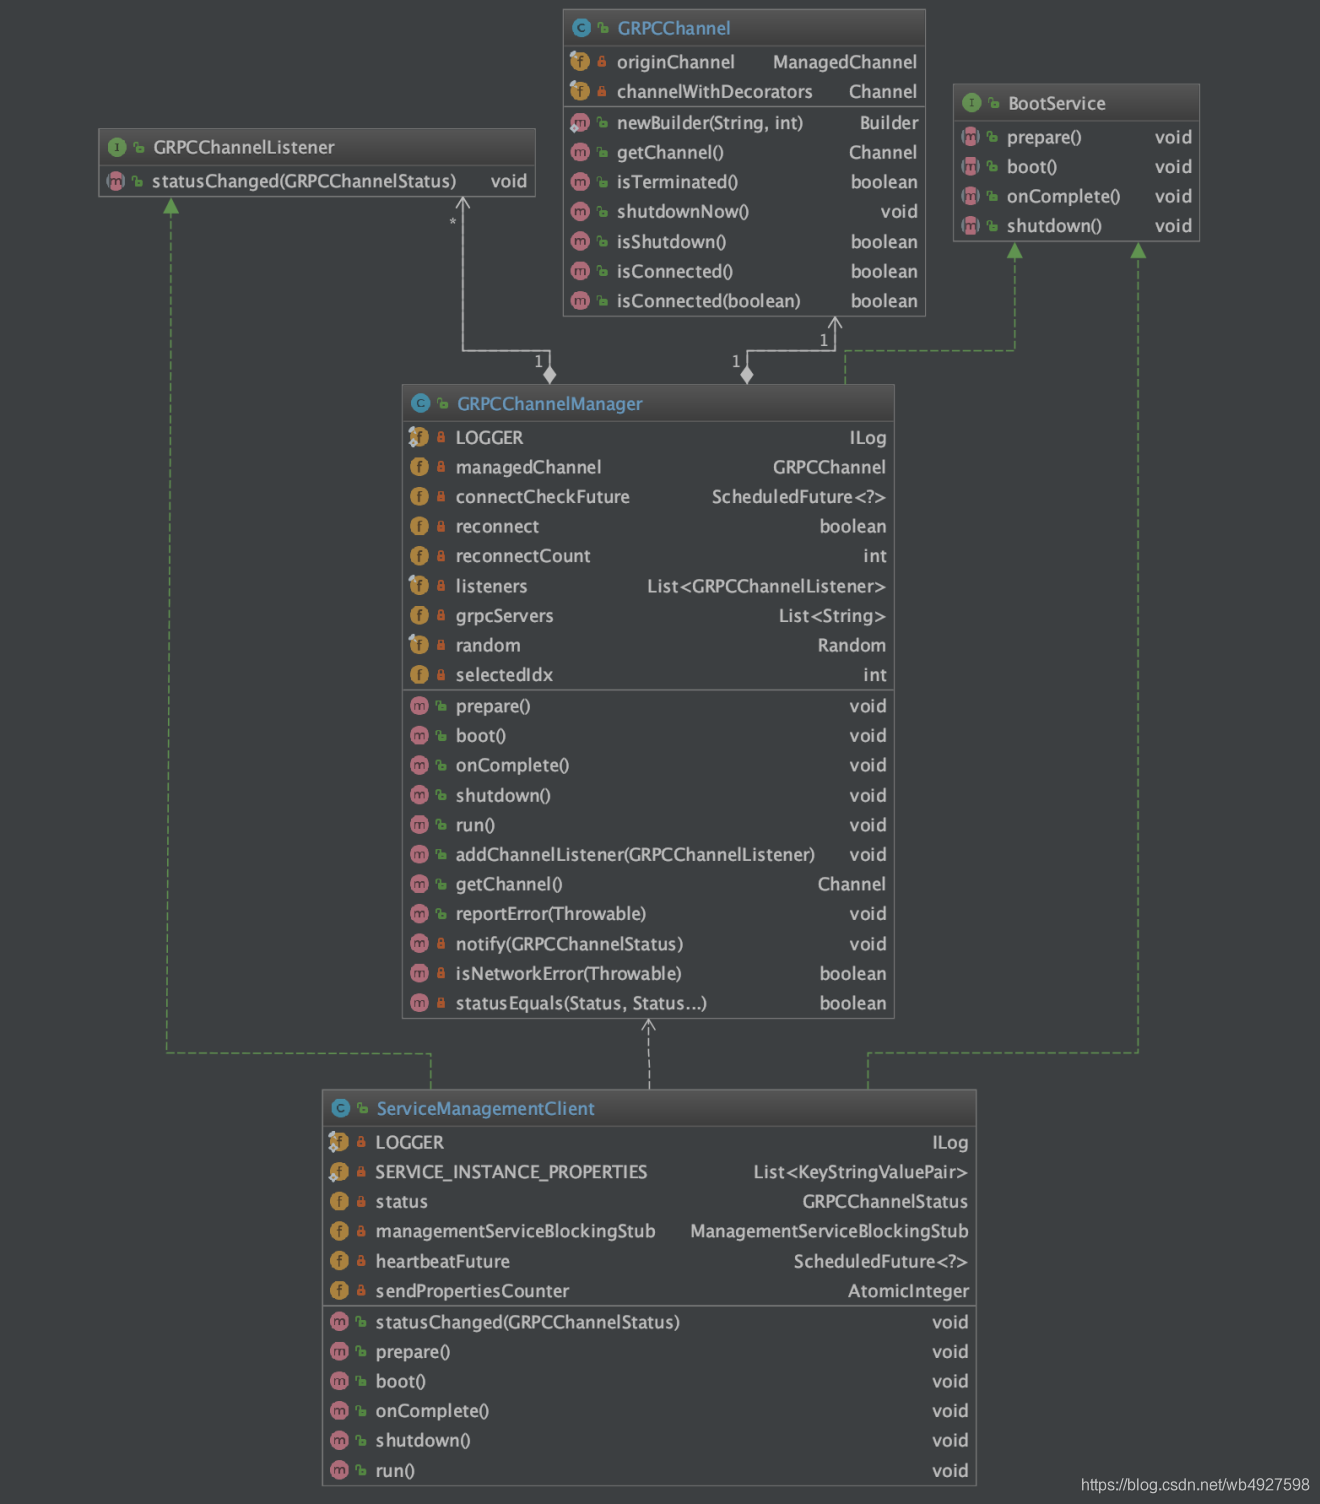
Task: Click the GRPCChannel class icon
Action: point(581,28)
